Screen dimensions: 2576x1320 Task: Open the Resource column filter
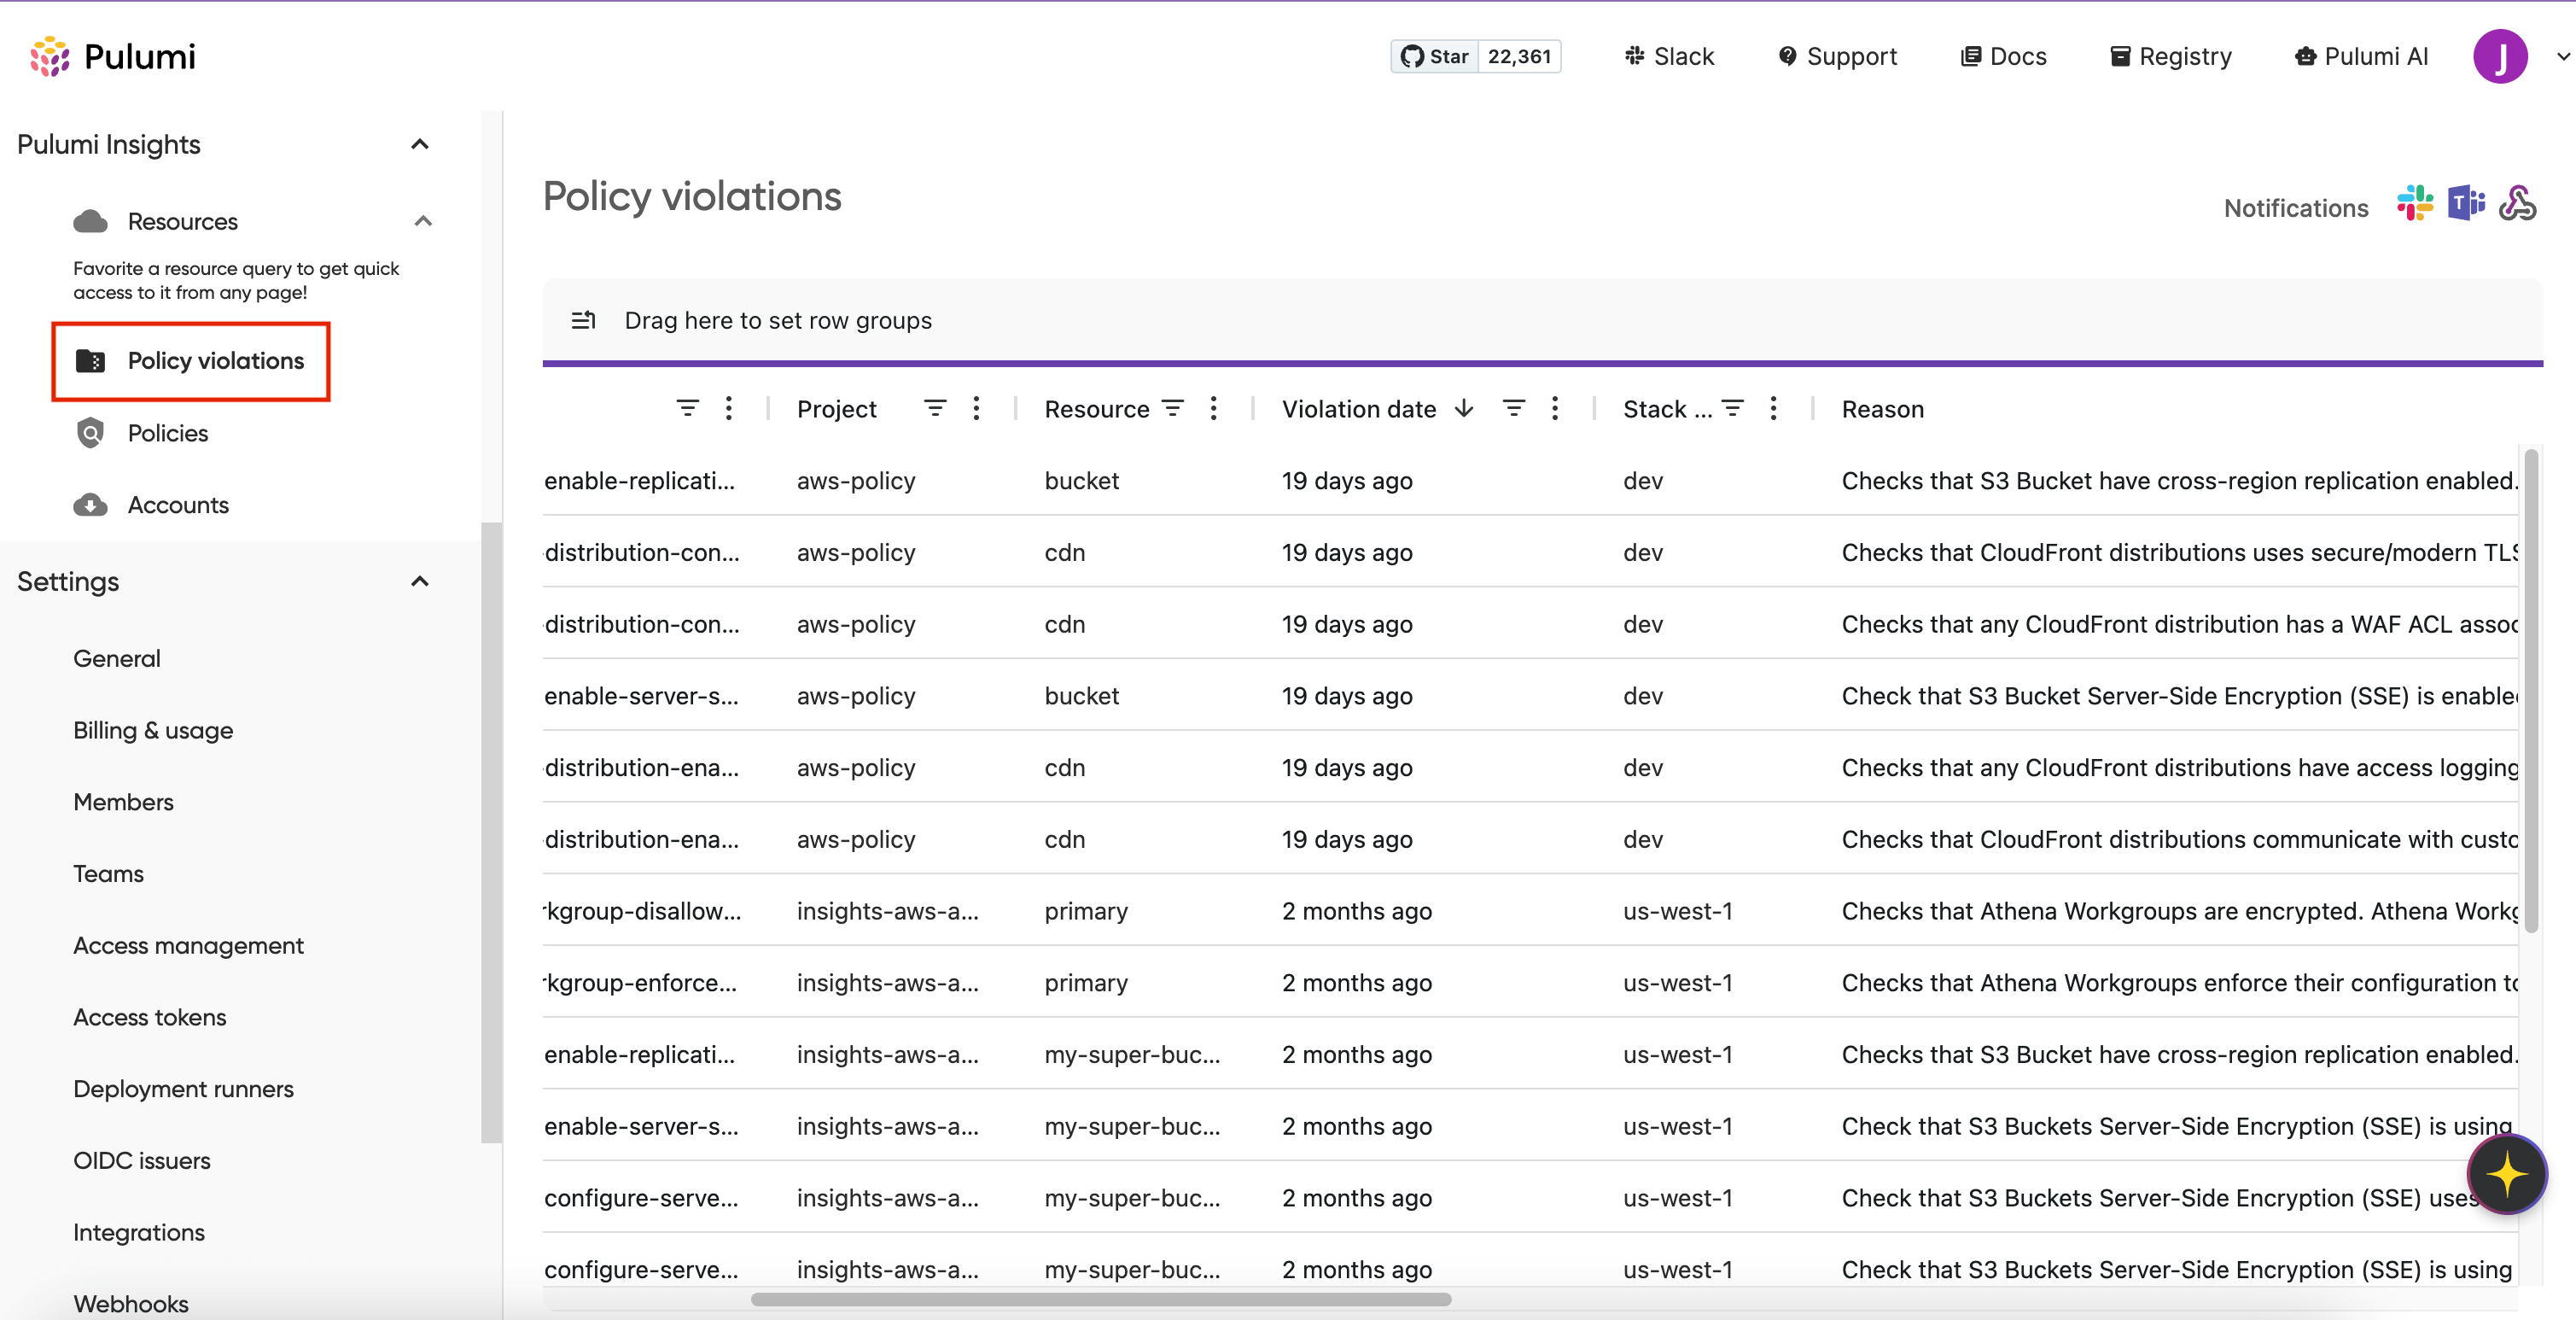point(1172,408)
